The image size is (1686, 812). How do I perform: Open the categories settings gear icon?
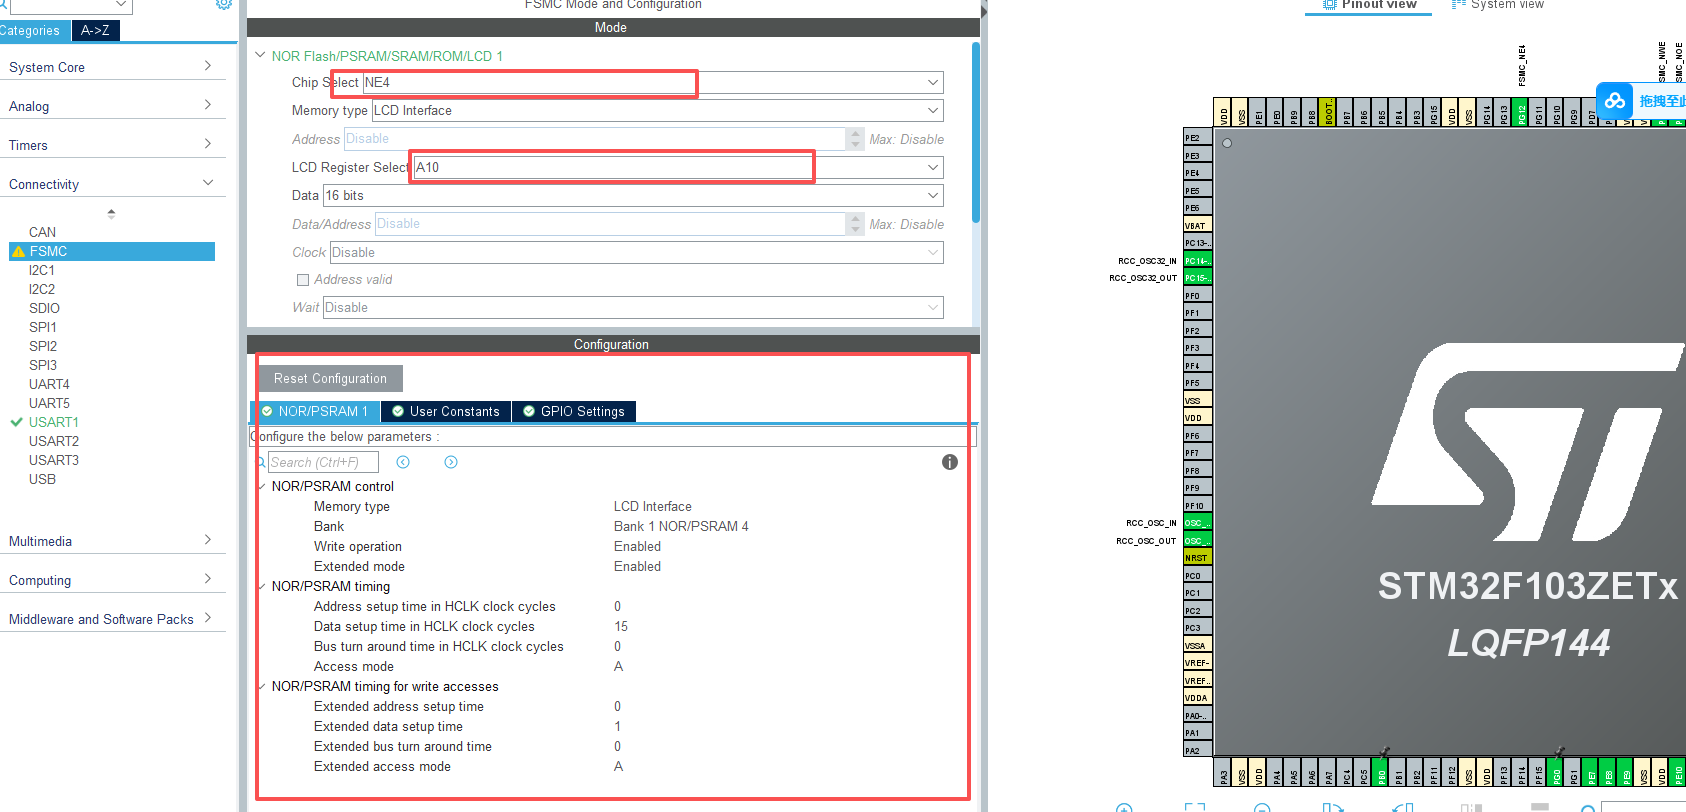click(x=224, y=4)
